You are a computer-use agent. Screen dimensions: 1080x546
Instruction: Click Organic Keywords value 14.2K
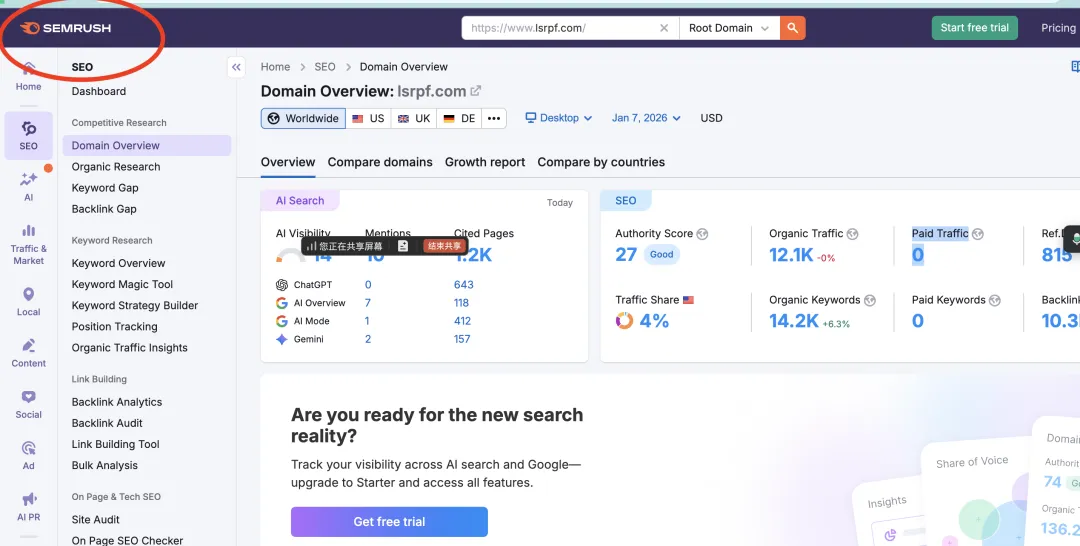[794, 321]
